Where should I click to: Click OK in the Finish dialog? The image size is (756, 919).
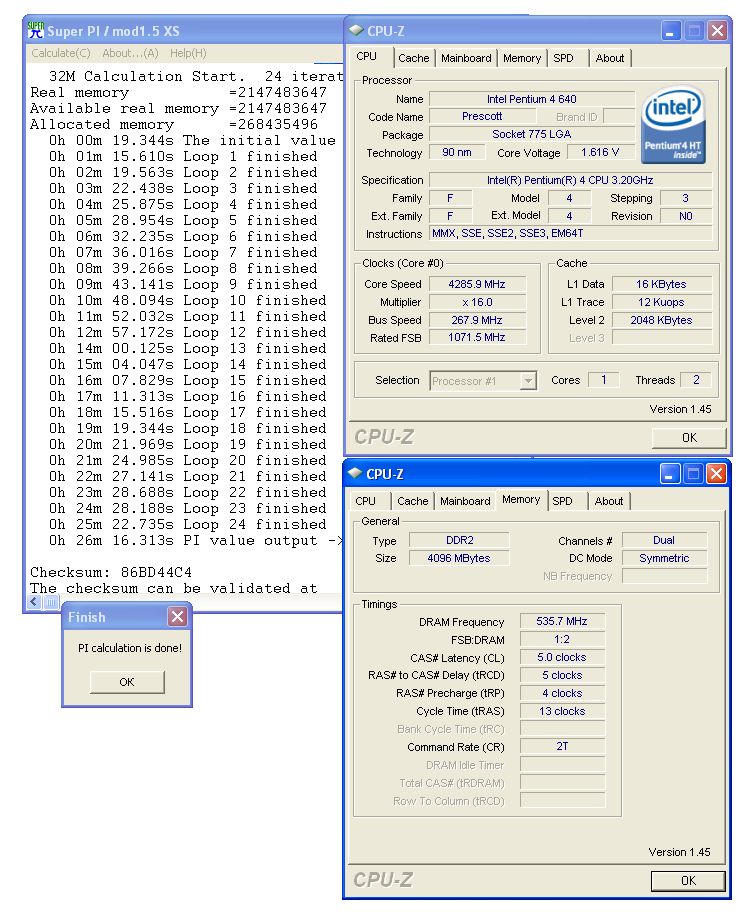tap(127, 682)
